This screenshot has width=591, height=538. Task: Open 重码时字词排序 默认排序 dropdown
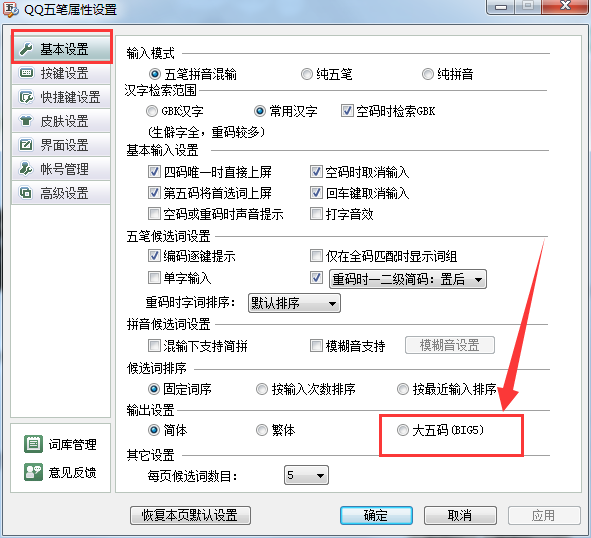click(x=294, y=303)
